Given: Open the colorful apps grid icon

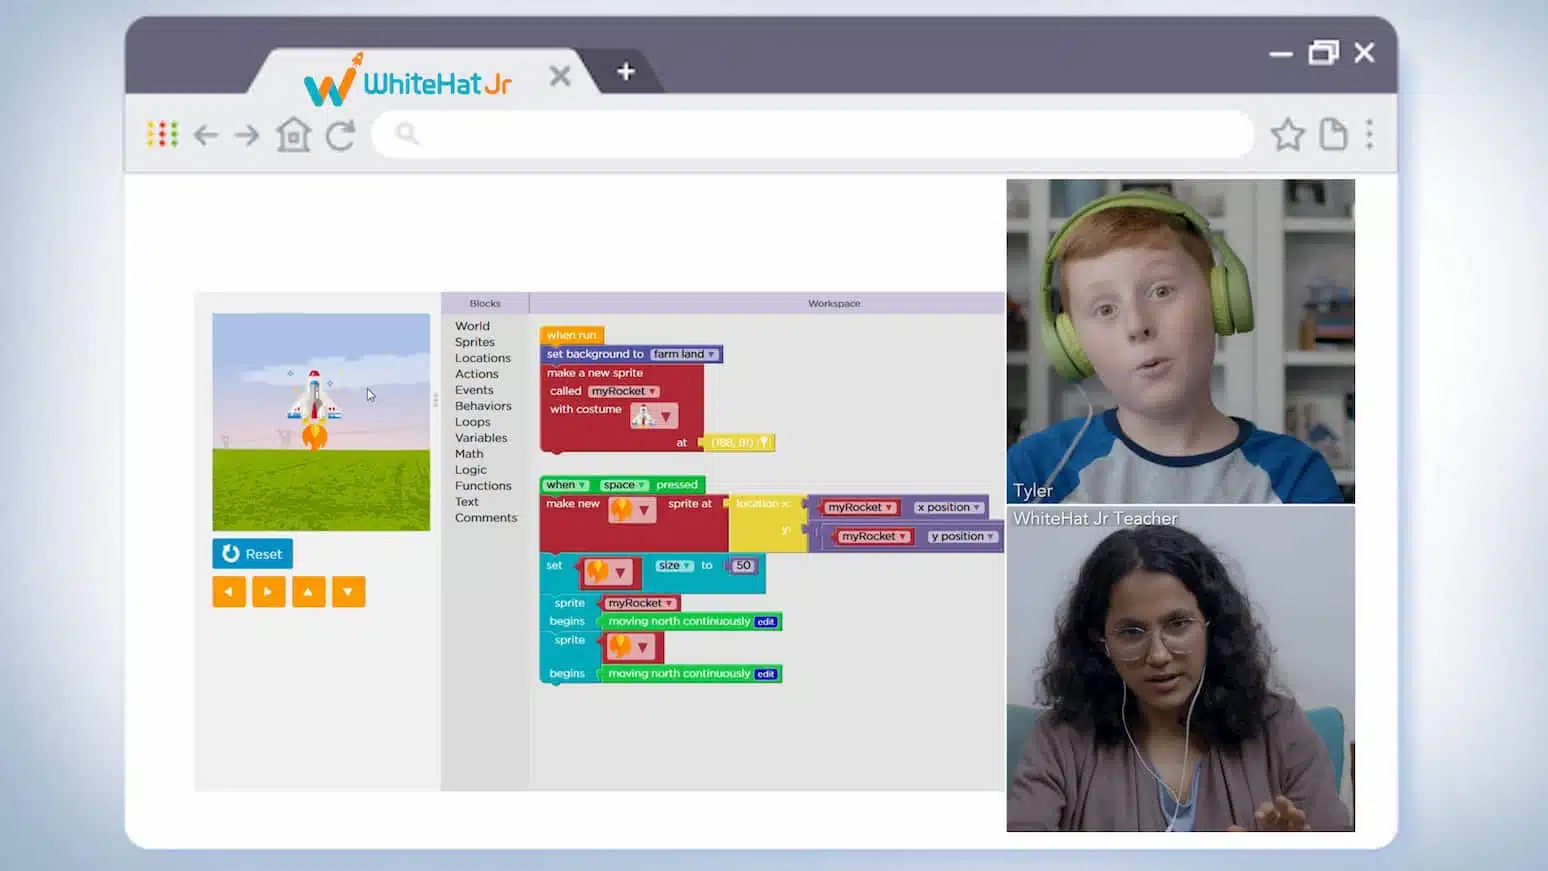Looking at the screenshot, I should coord(161,133).
